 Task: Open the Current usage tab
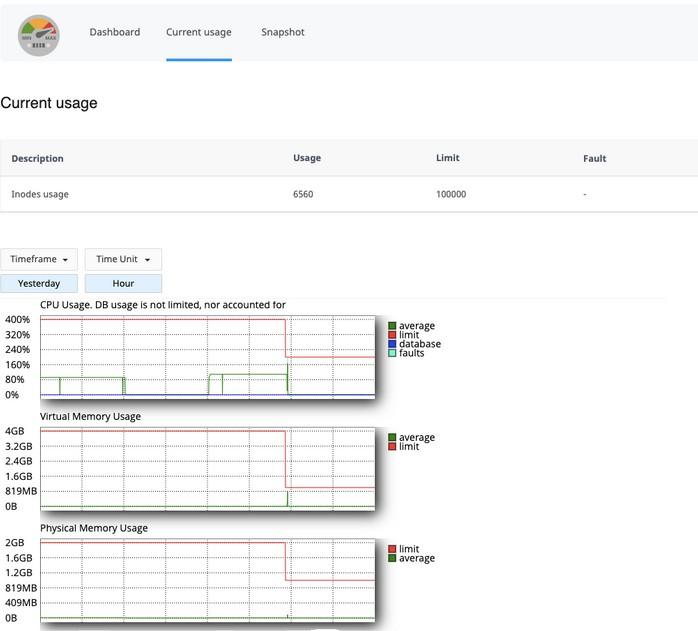198,32
